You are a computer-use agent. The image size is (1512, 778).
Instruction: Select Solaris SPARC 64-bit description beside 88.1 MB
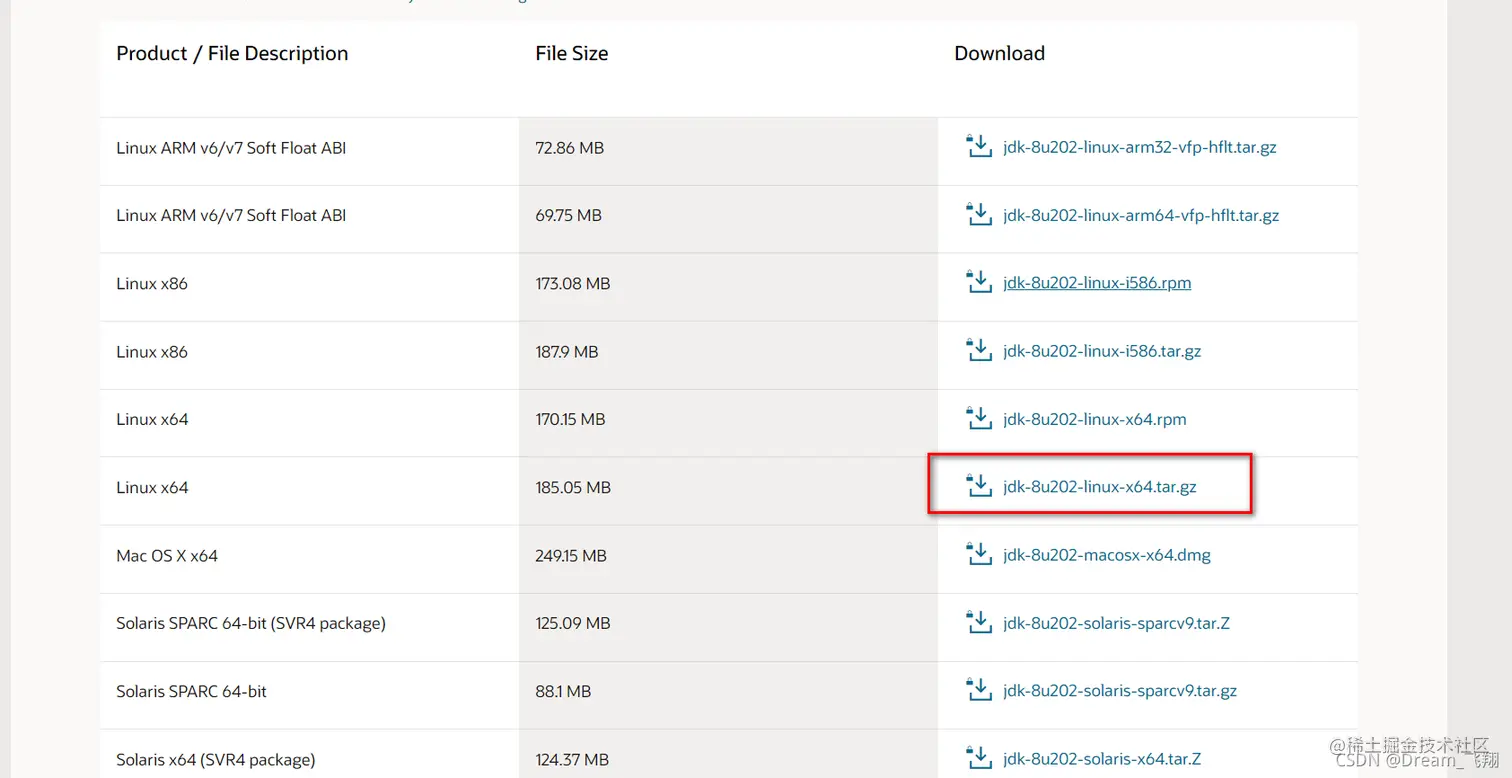[x=192, y=692]
